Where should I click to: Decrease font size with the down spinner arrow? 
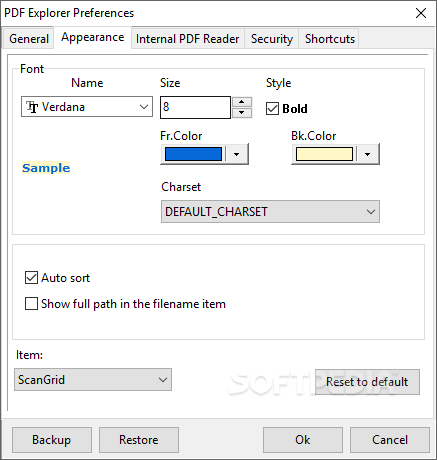[242, 113]
